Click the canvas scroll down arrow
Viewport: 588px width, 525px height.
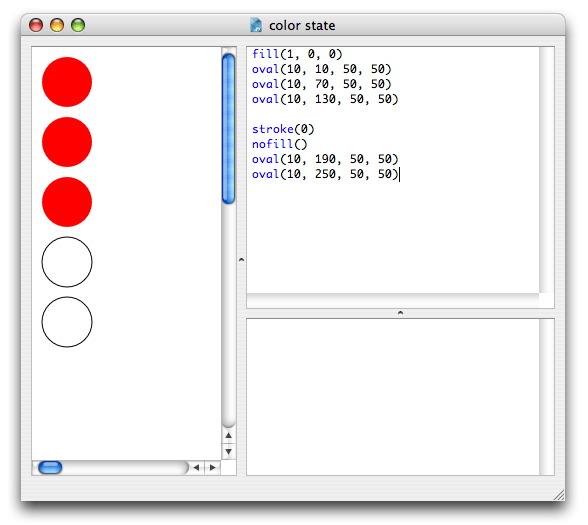tap(228, 451)
